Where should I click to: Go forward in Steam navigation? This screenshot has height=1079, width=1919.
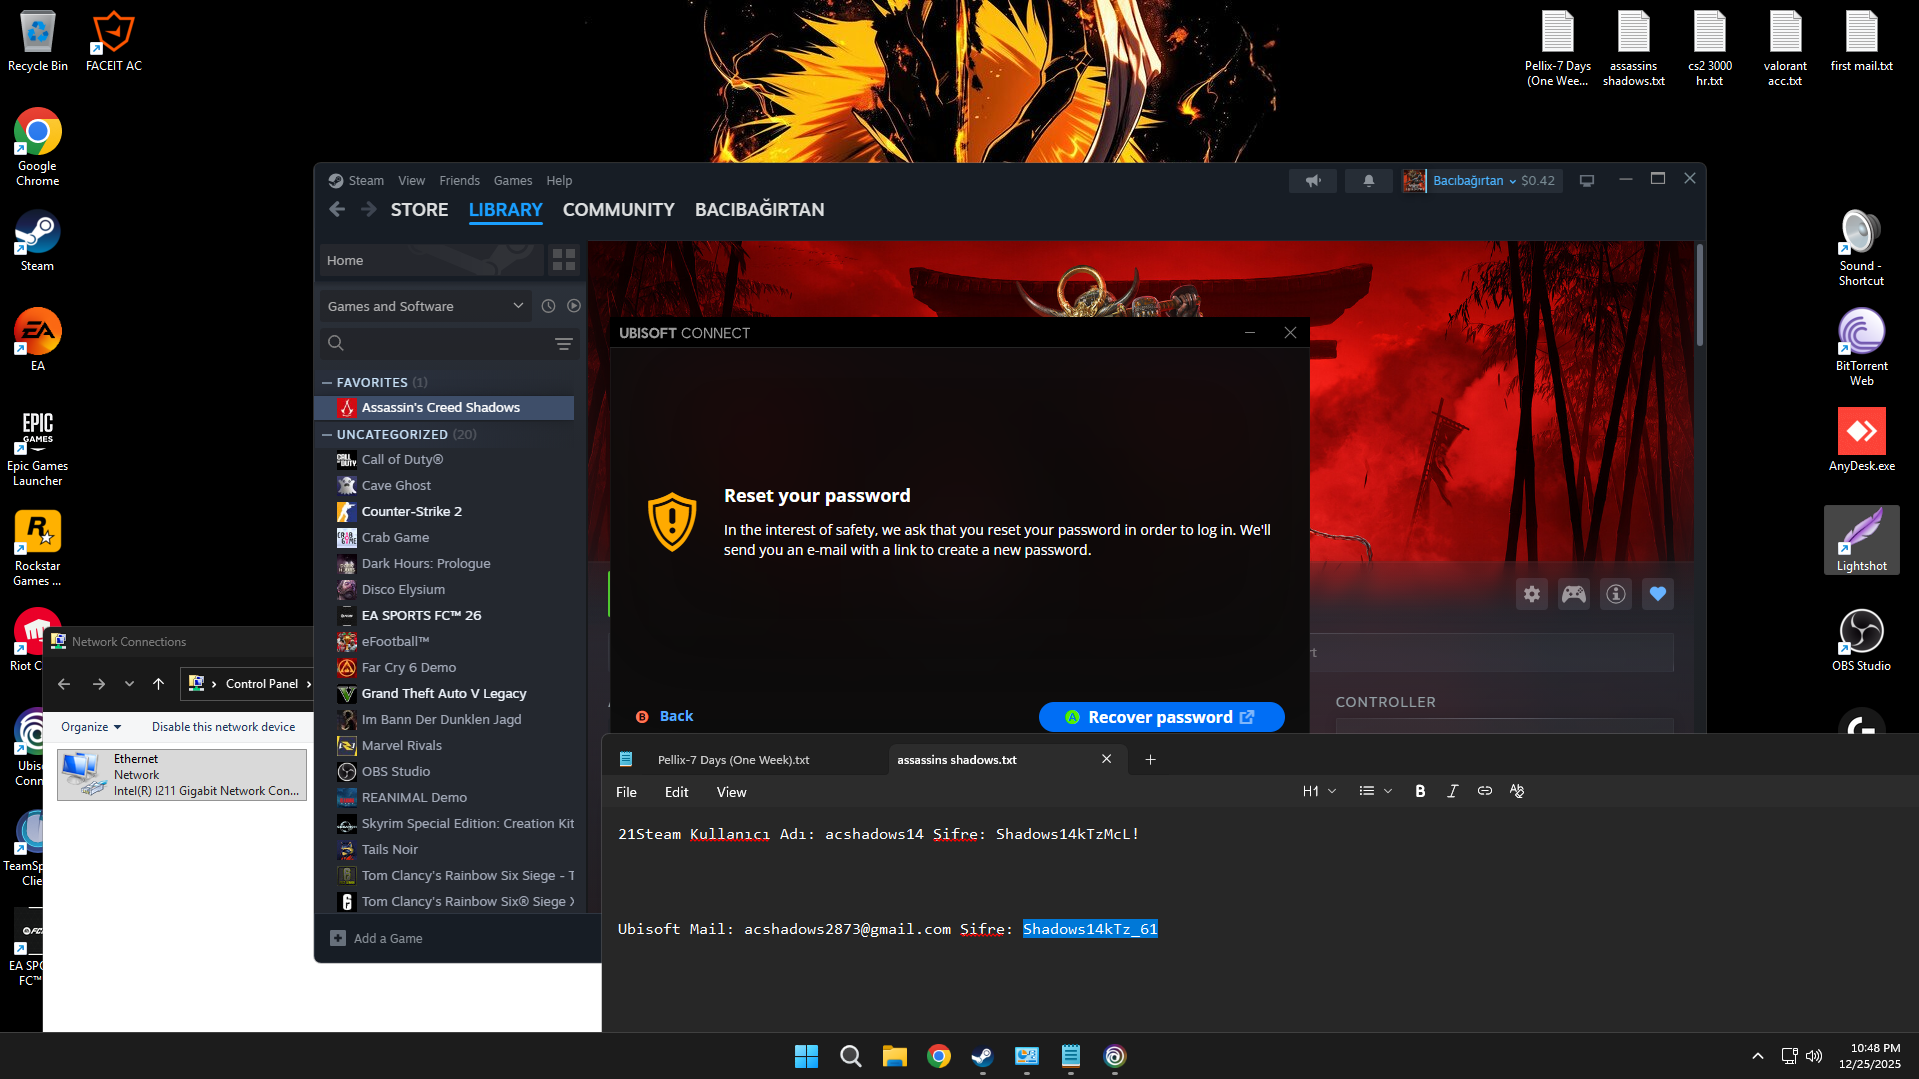click(x=369, y=209)
